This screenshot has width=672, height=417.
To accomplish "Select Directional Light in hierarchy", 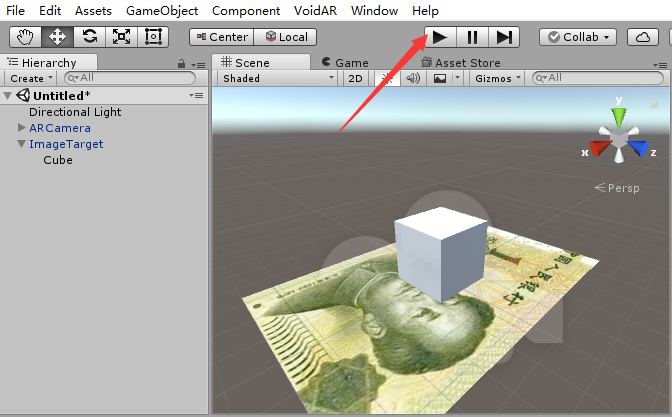I will (75, 112).
